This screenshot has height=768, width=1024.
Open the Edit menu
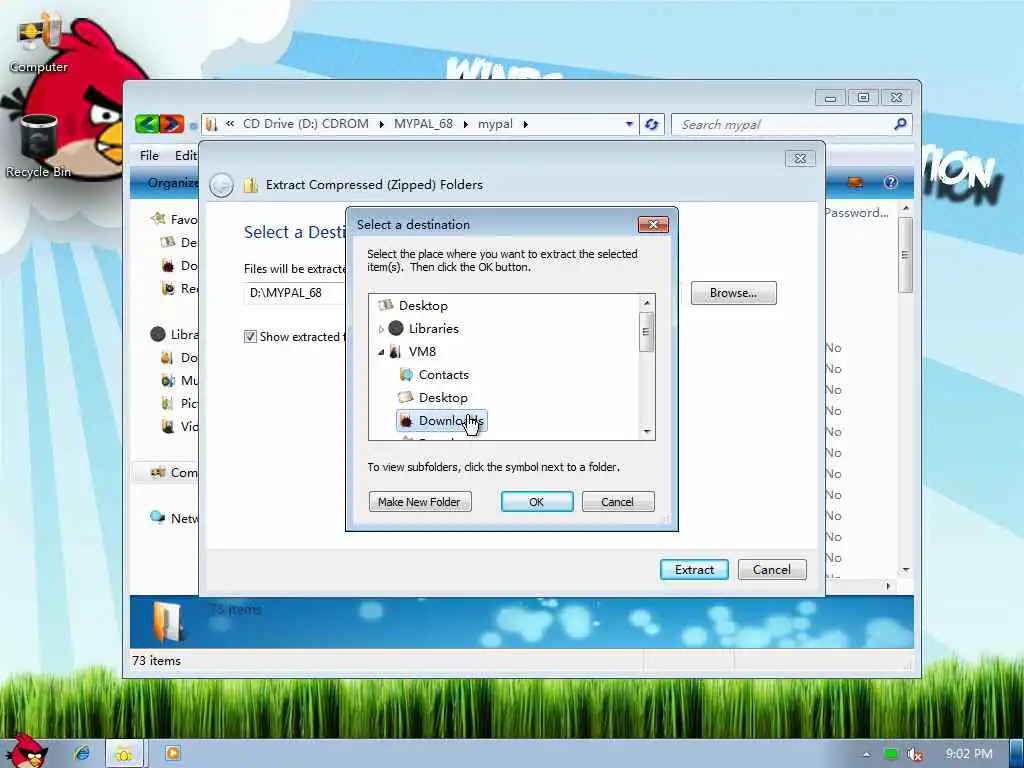click(185, 155)
